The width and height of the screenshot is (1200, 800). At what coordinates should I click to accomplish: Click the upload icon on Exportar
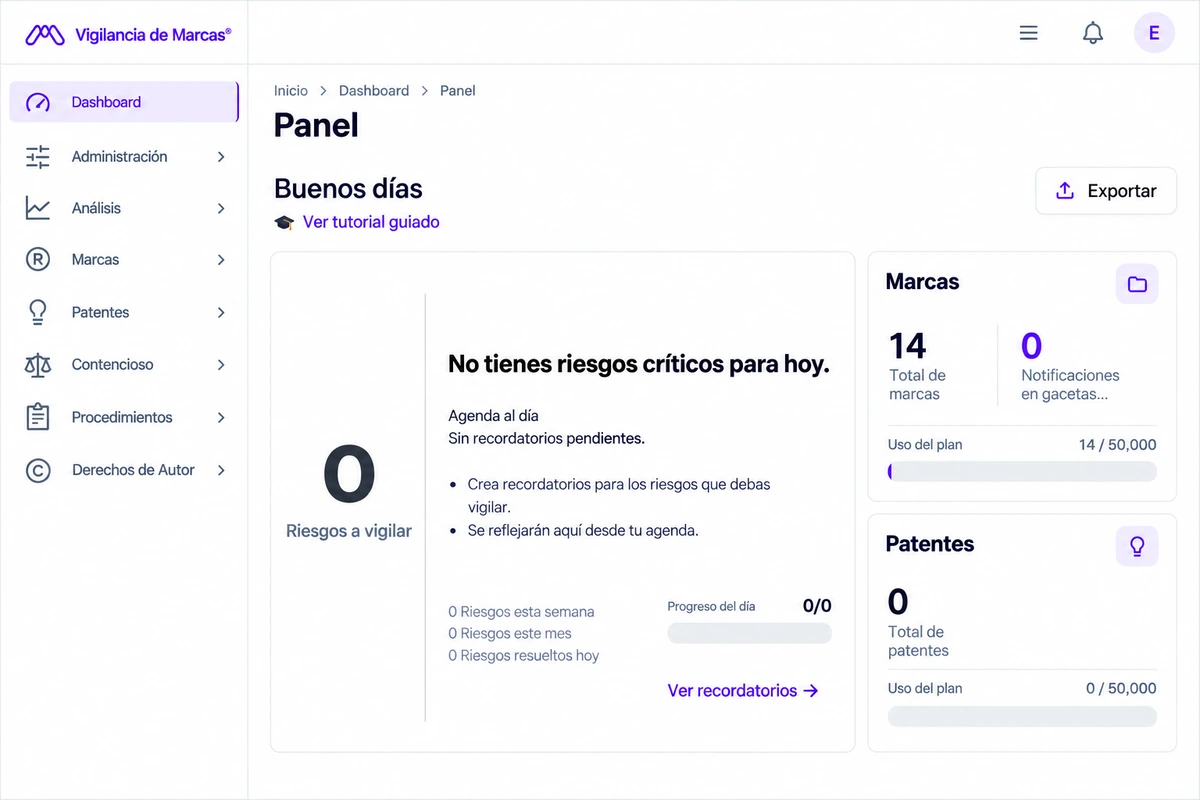tap(1066, 191)
